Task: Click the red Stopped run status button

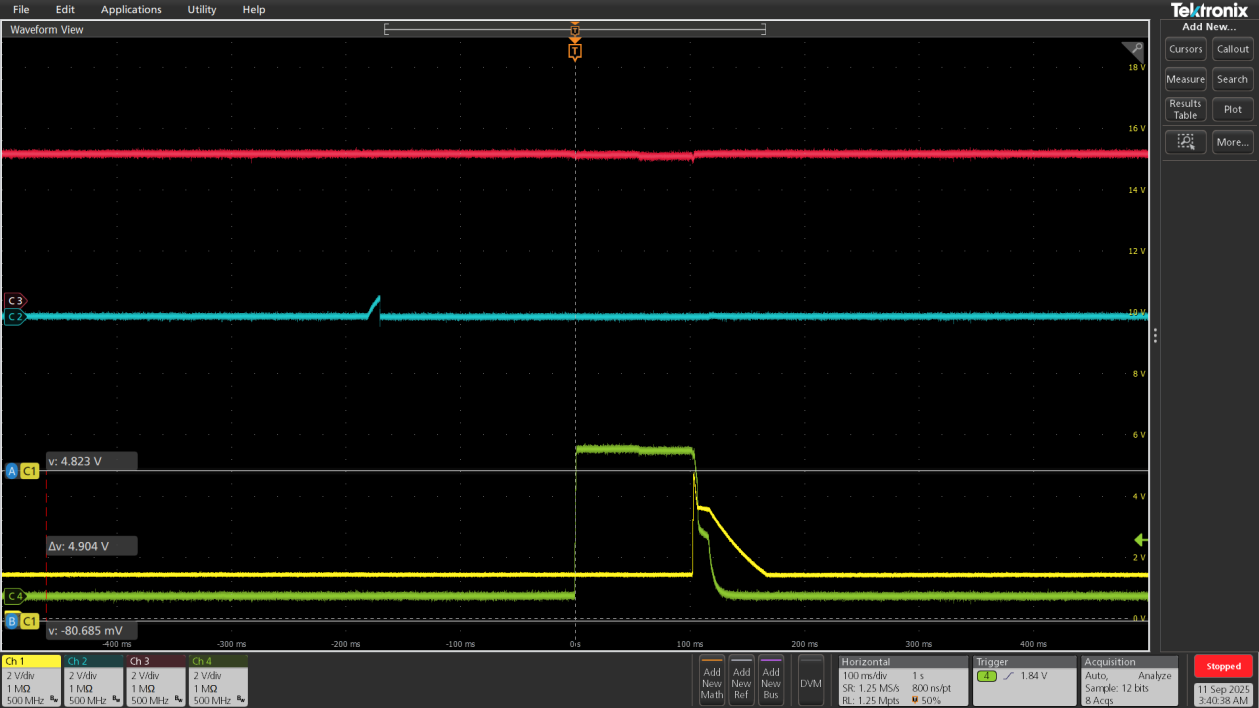Action: click(x=1223, y=666)
